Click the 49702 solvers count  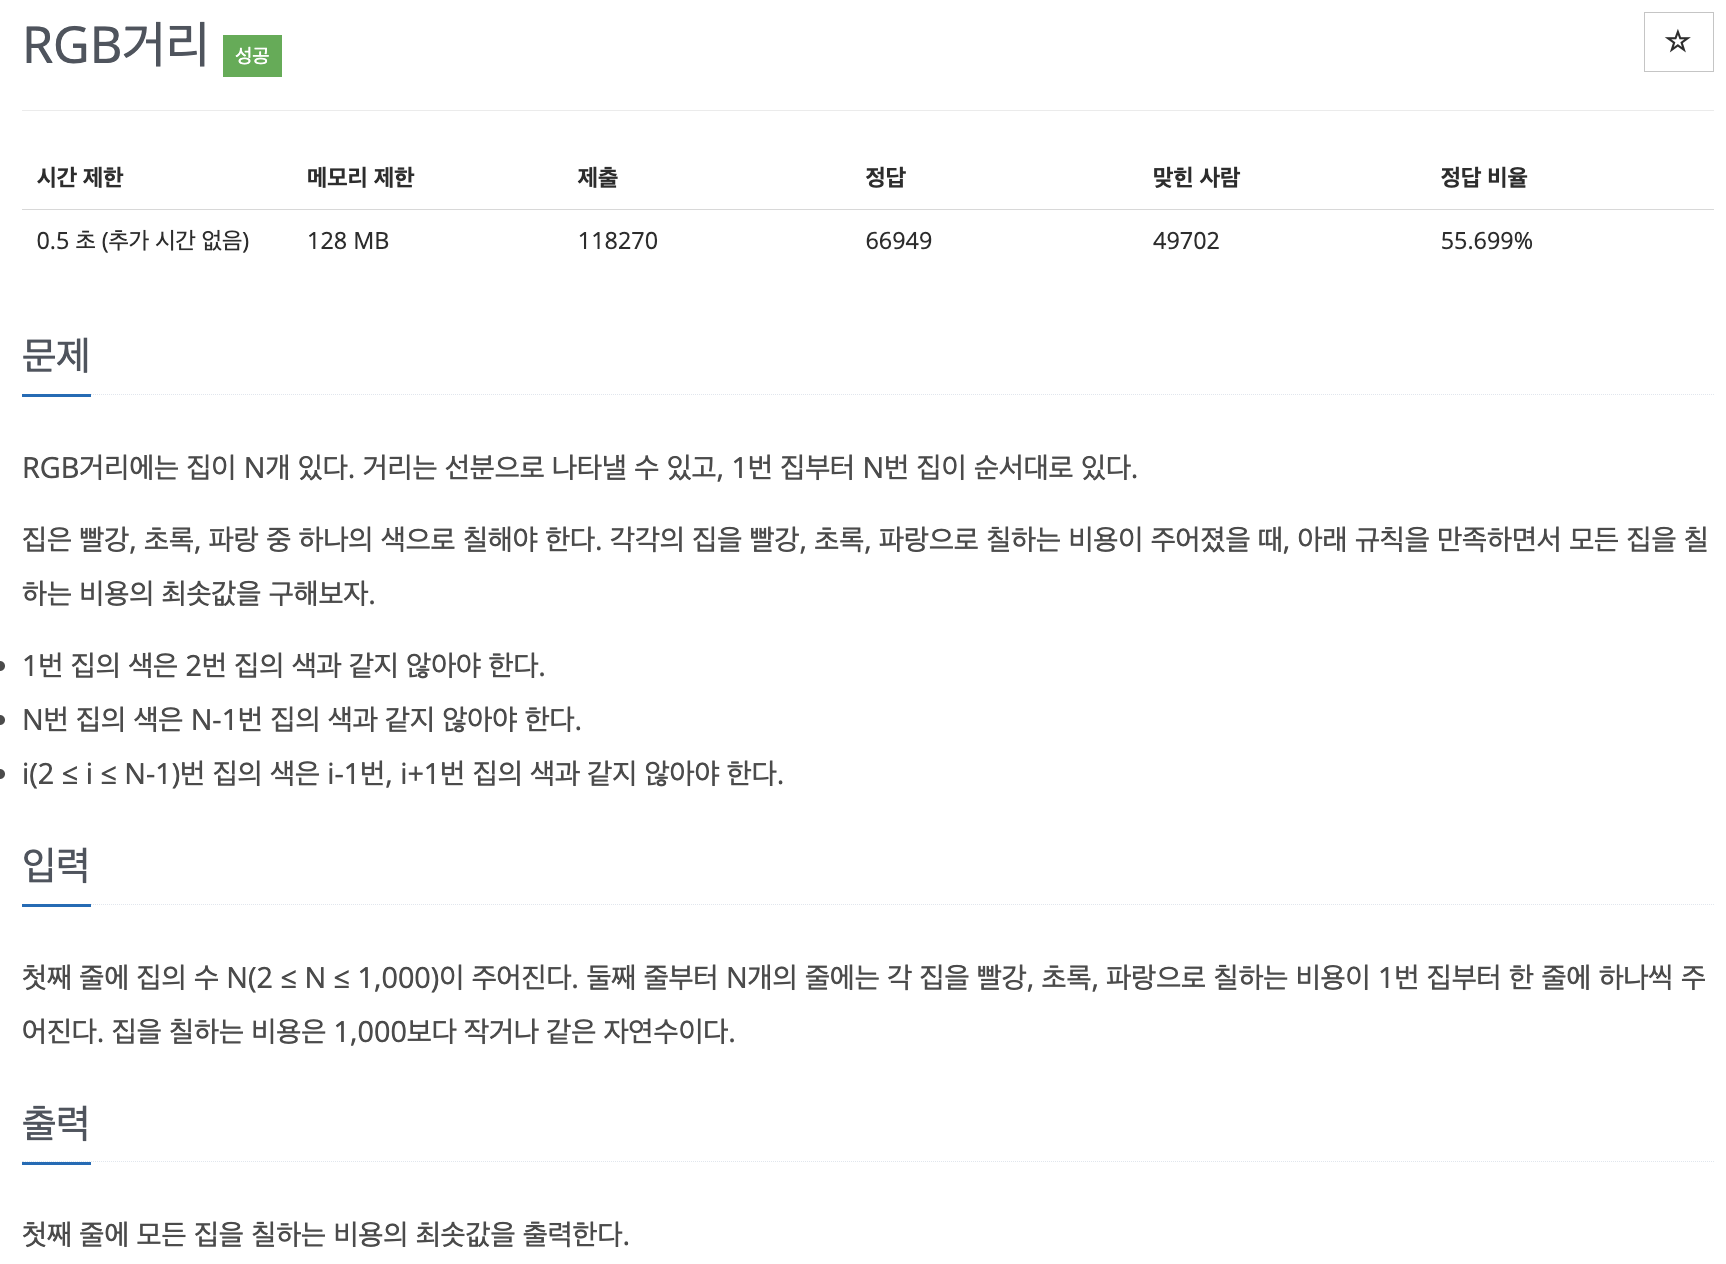click(x=1186, y=241)
